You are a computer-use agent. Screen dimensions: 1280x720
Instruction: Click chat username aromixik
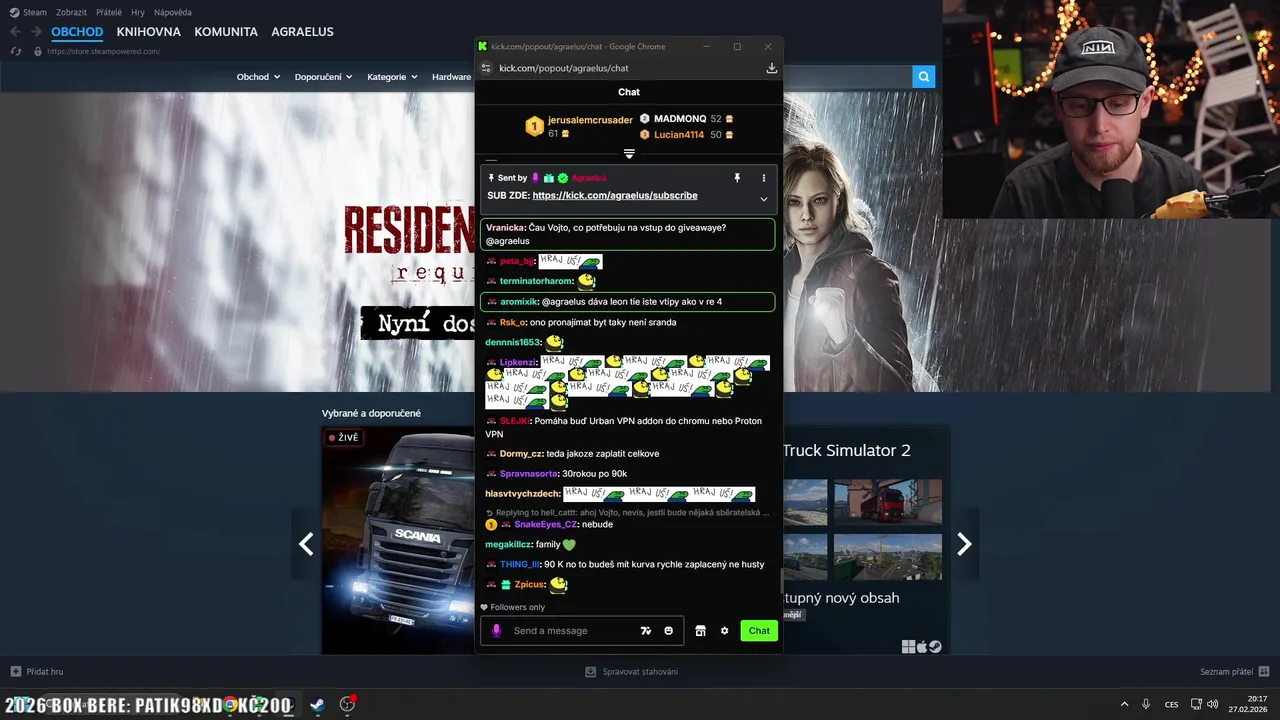coord(519,302)
